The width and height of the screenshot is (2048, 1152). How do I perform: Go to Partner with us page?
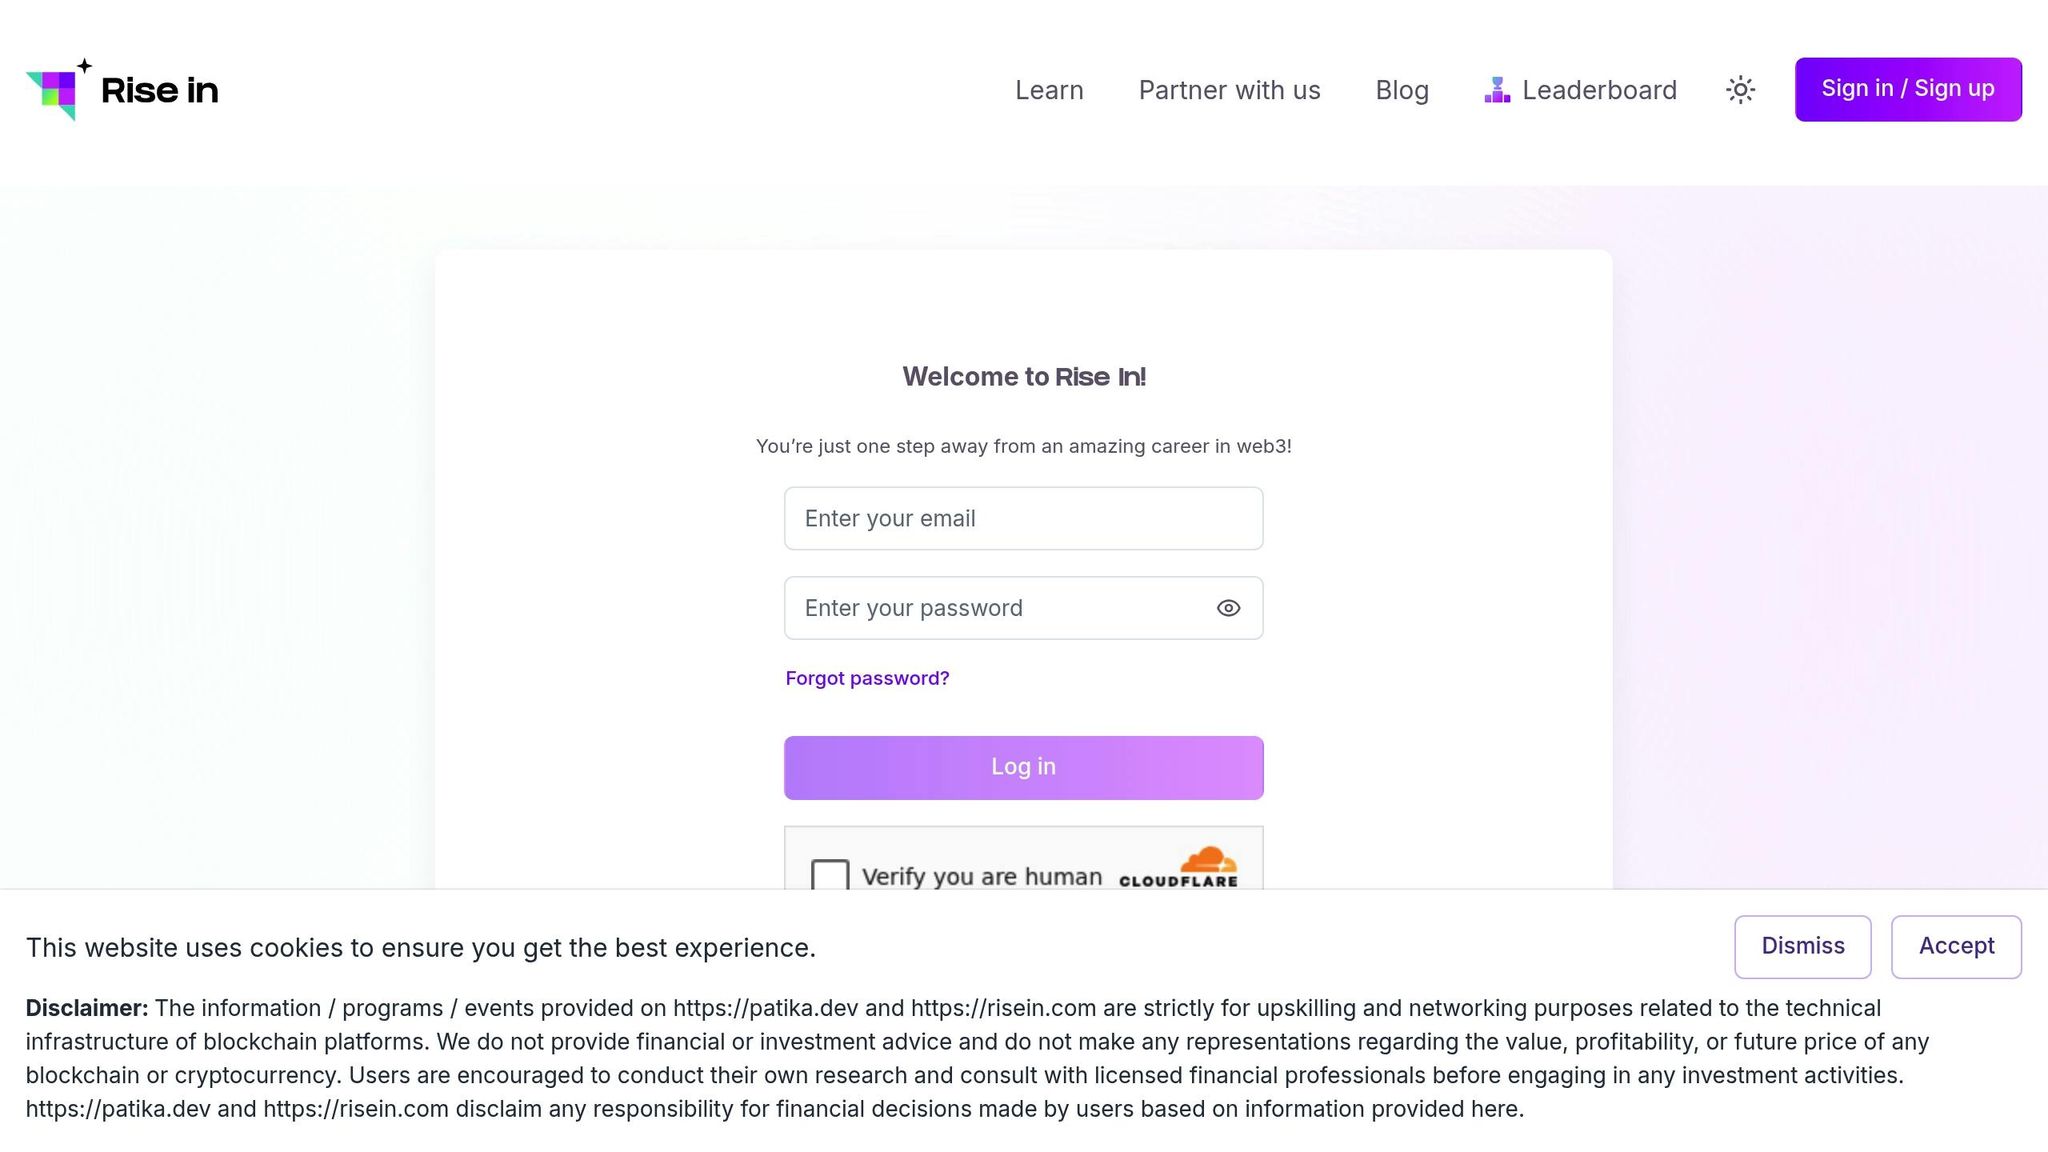1229,90
